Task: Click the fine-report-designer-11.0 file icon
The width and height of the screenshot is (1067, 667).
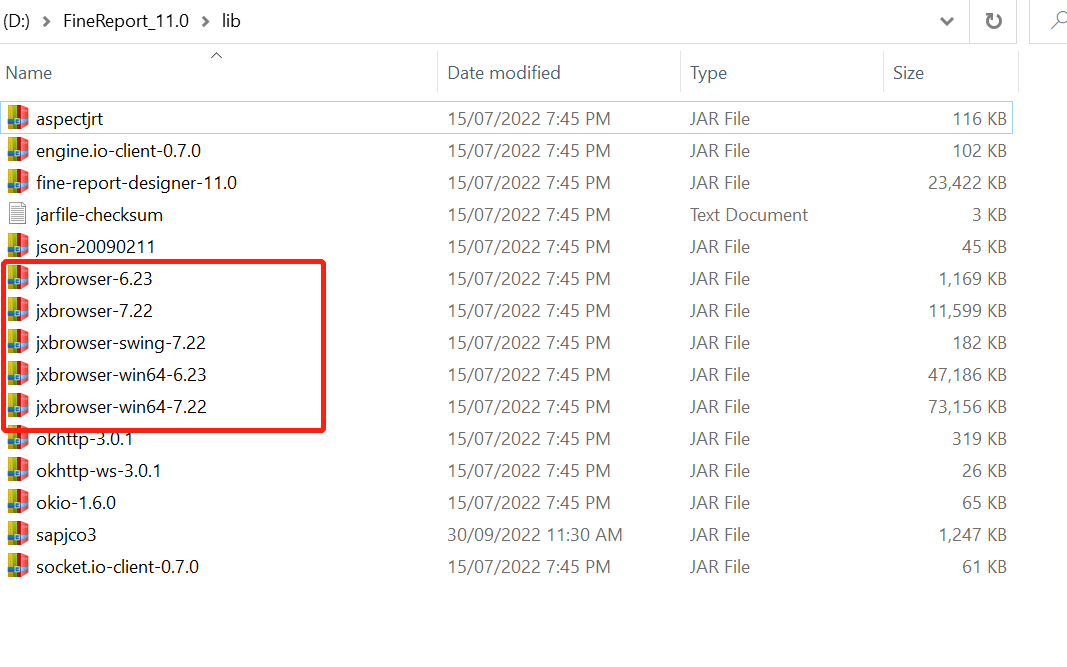Action: point(18,182)
